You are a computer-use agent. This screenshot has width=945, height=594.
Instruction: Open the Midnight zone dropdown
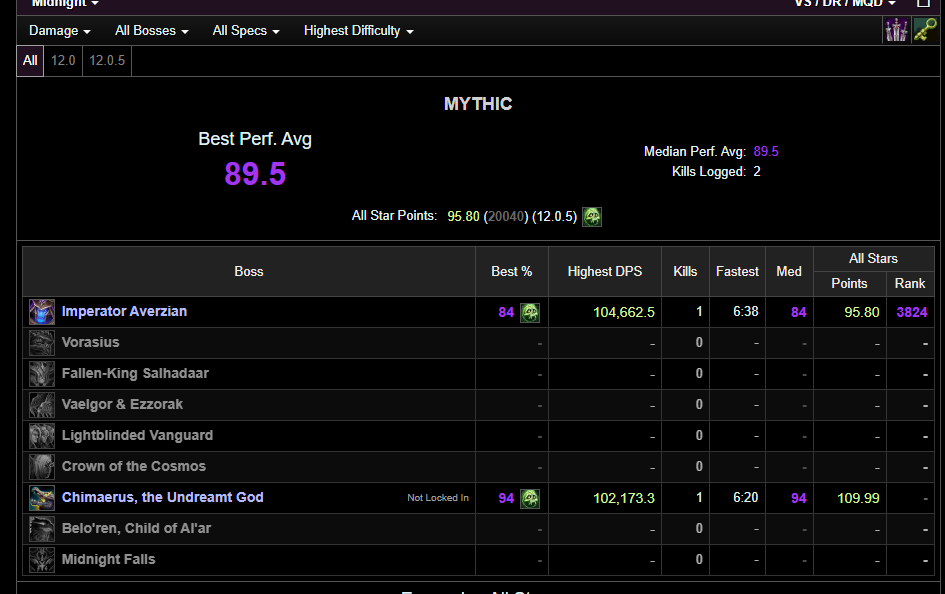tap(65, 4)
